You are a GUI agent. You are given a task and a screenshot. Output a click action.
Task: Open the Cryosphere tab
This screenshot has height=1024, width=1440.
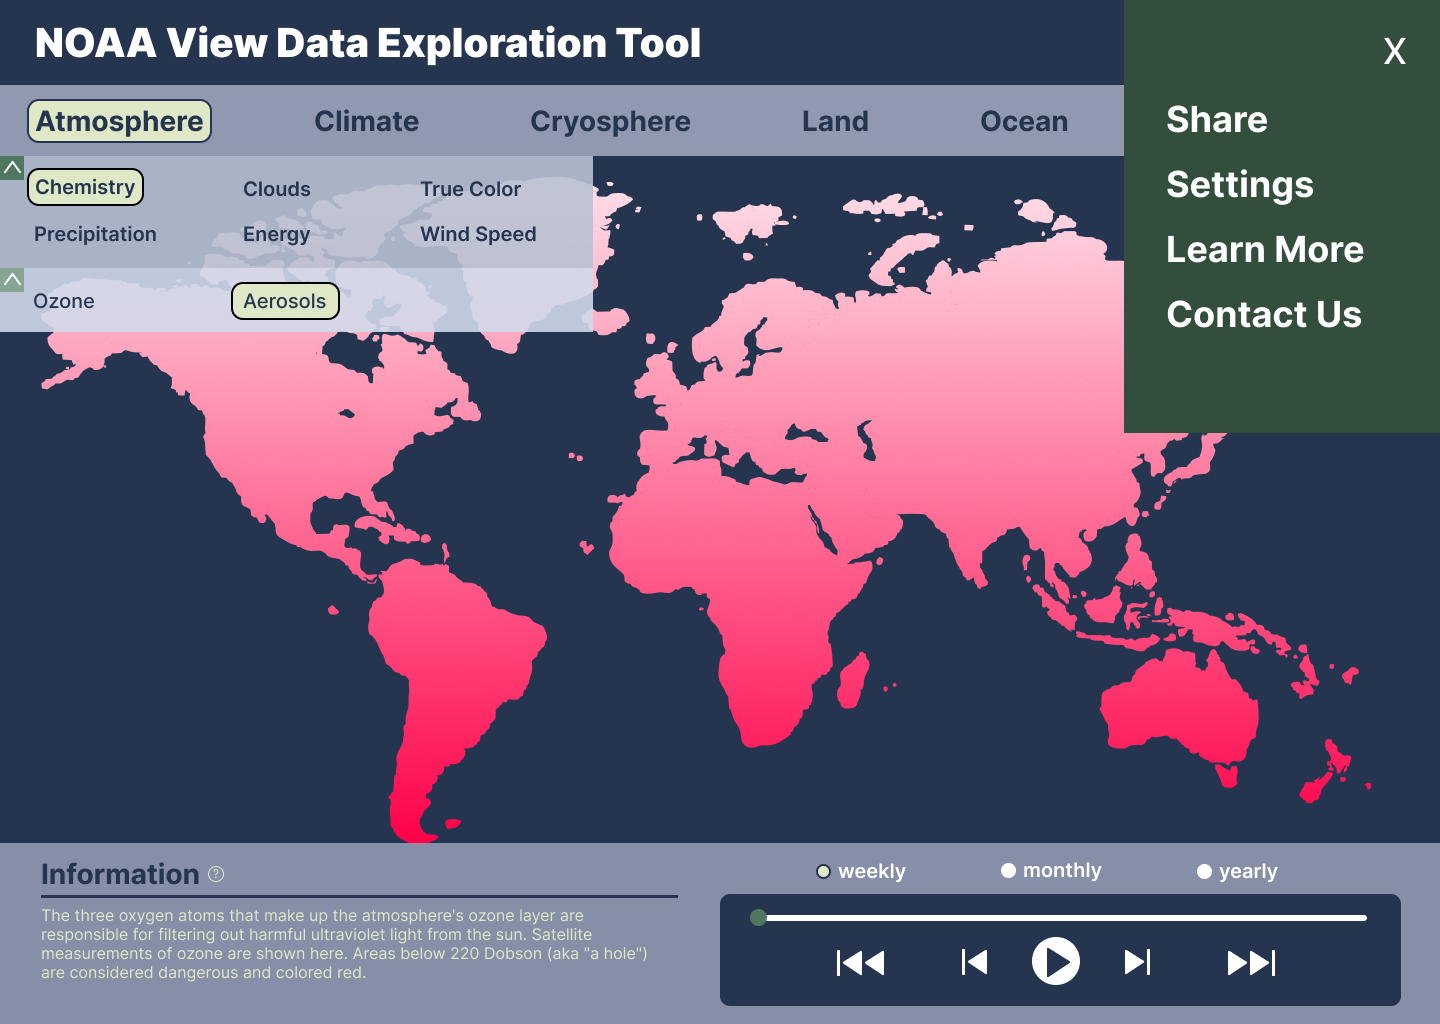pyautogui.click(x=610, y=121)
